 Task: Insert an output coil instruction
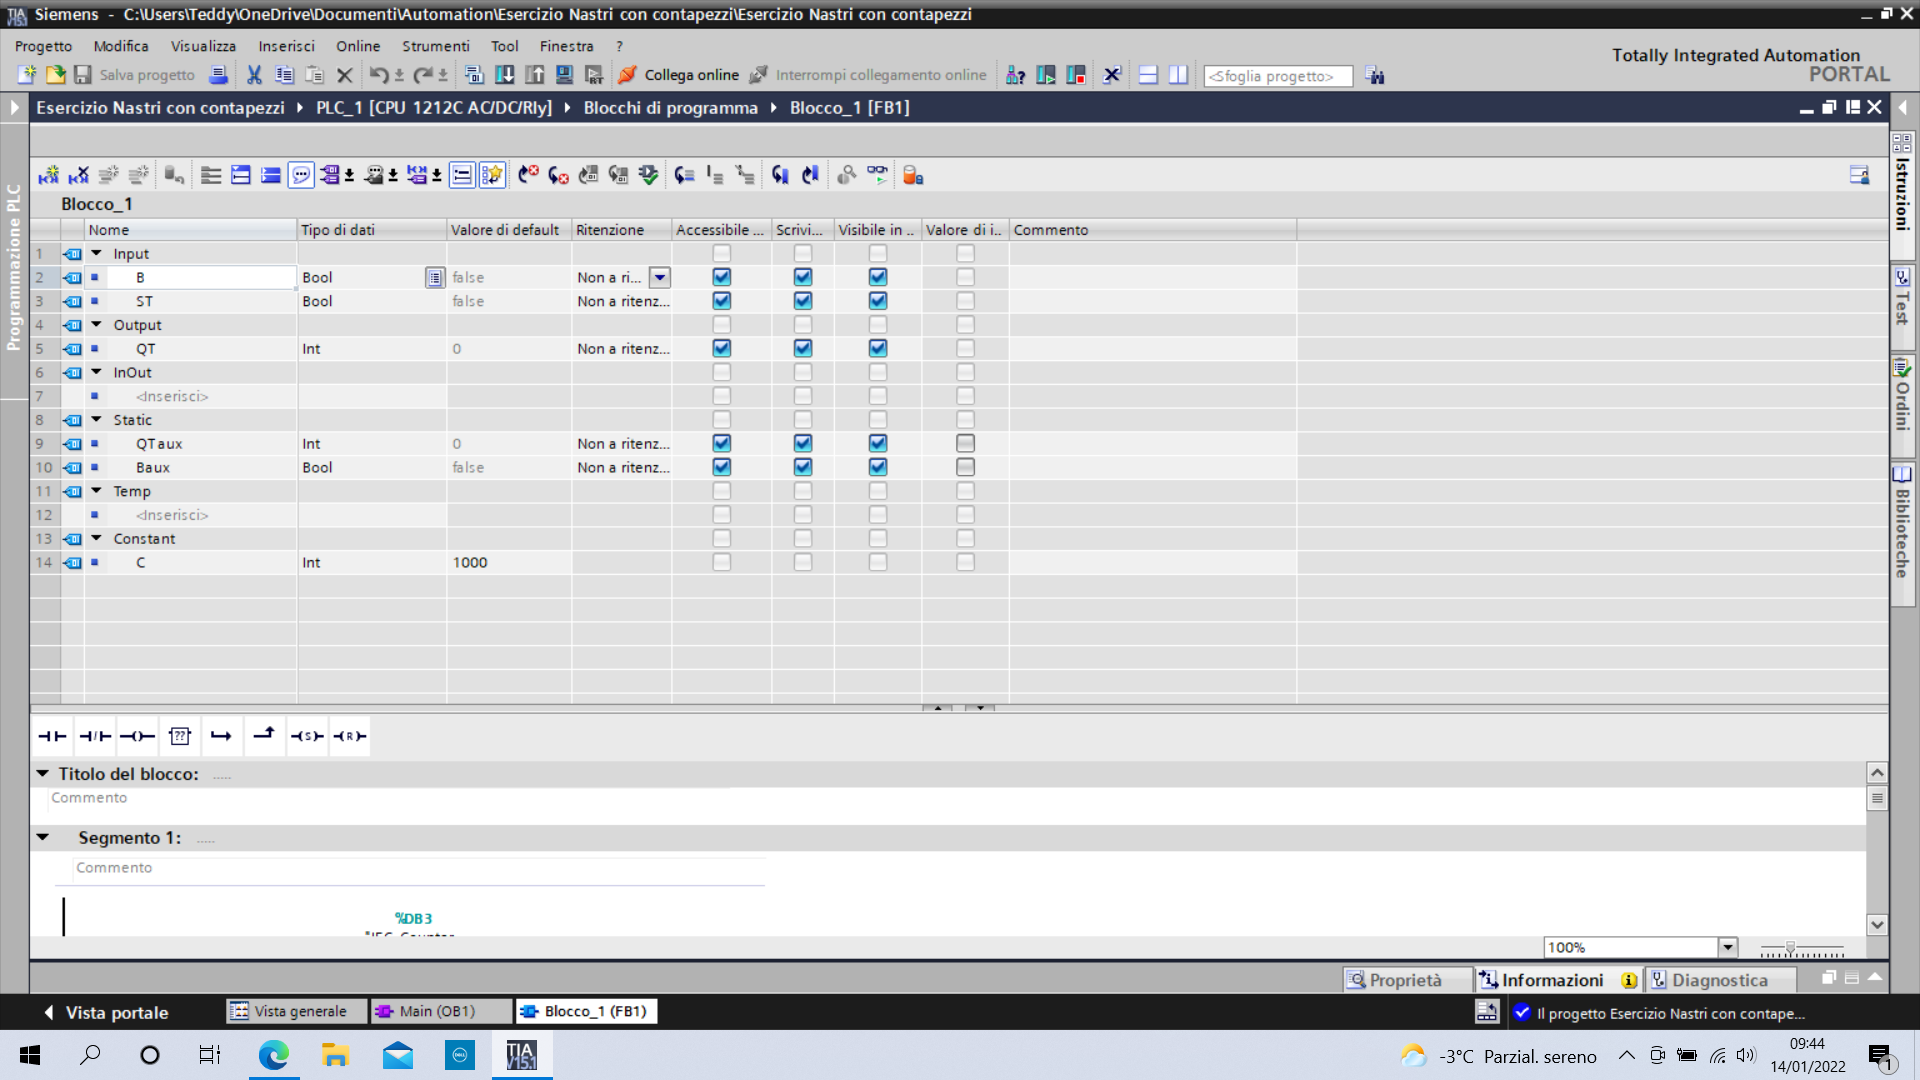click(x=137, y=736)
